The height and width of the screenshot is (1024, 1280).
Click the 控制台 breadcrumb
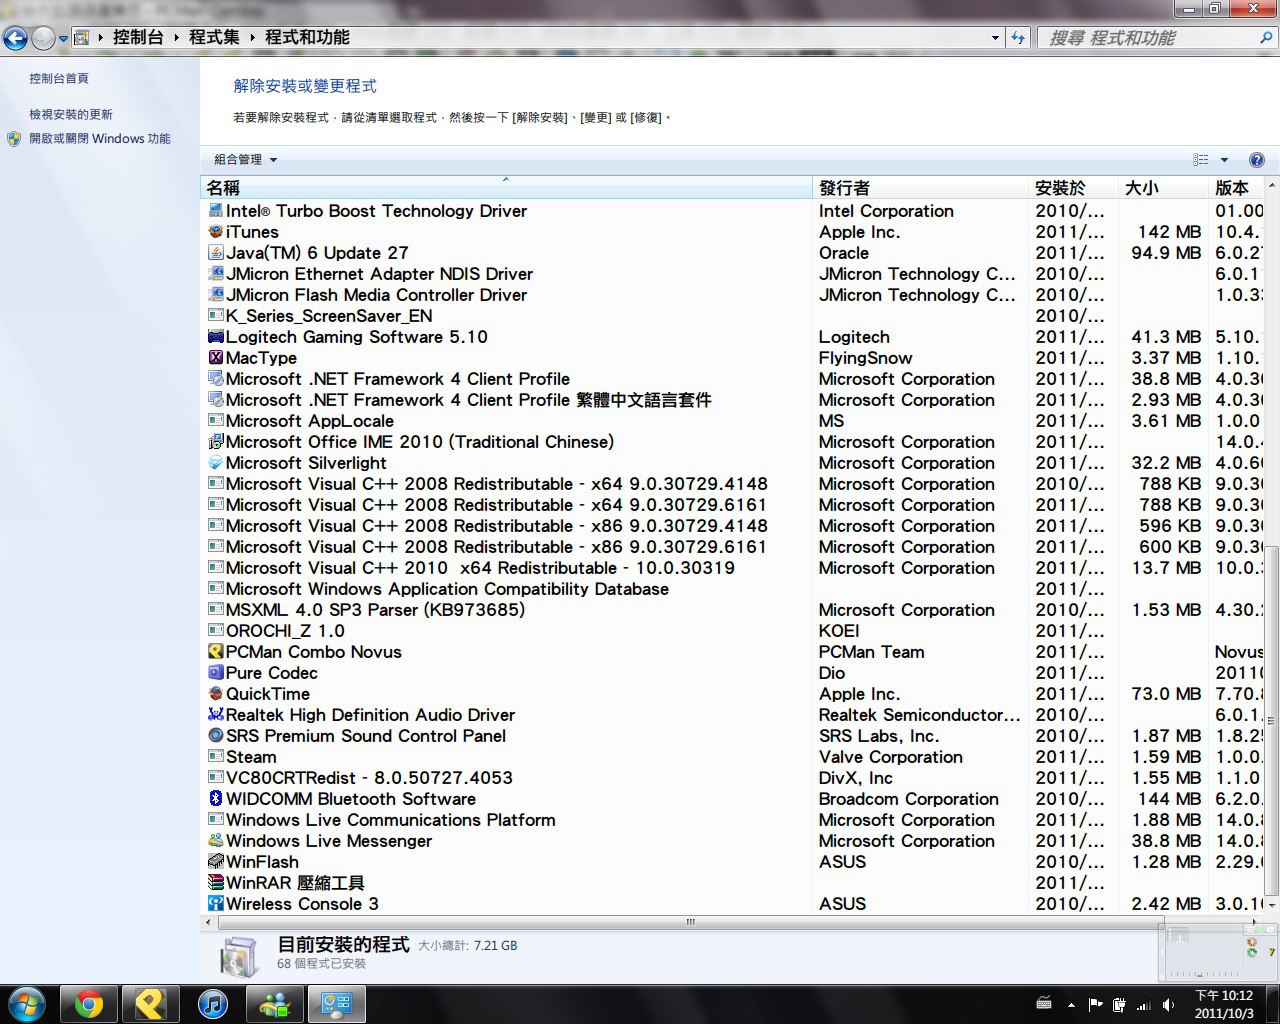click(138, 38)
